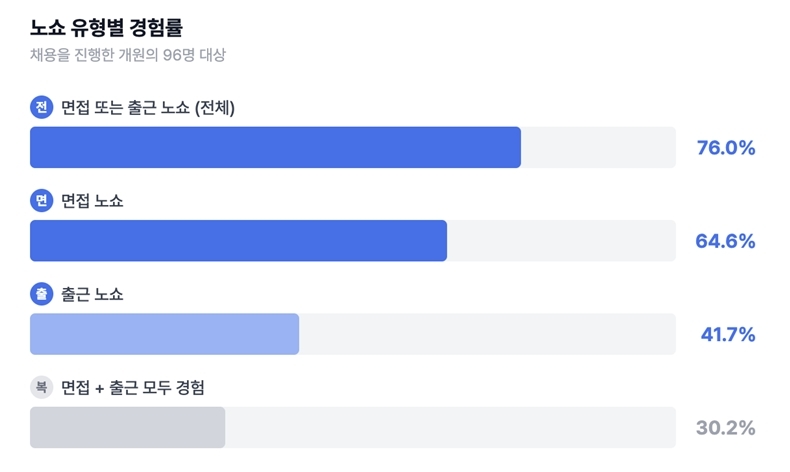Click the subtitle '채용을 진행한 개원의 96명 대상'
The height and width of the screenshot is (472, 790).
128,55
